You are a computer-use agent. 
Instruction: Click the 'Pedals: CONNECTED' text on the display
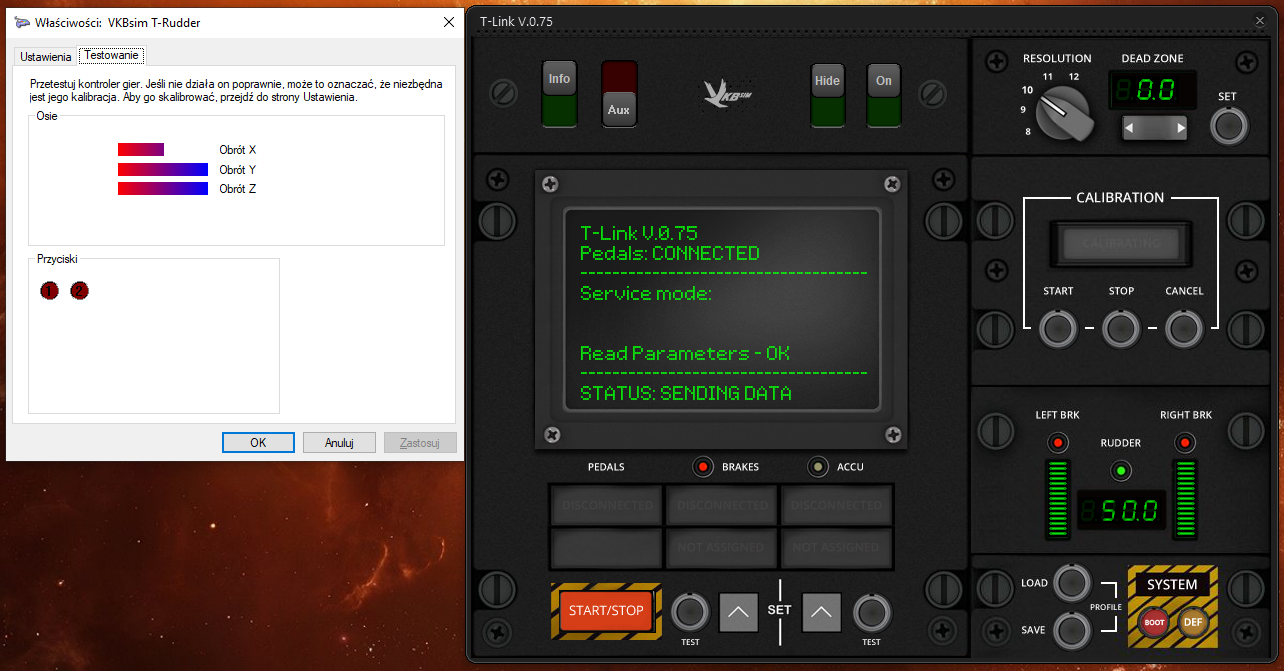(x=670, y=253)
